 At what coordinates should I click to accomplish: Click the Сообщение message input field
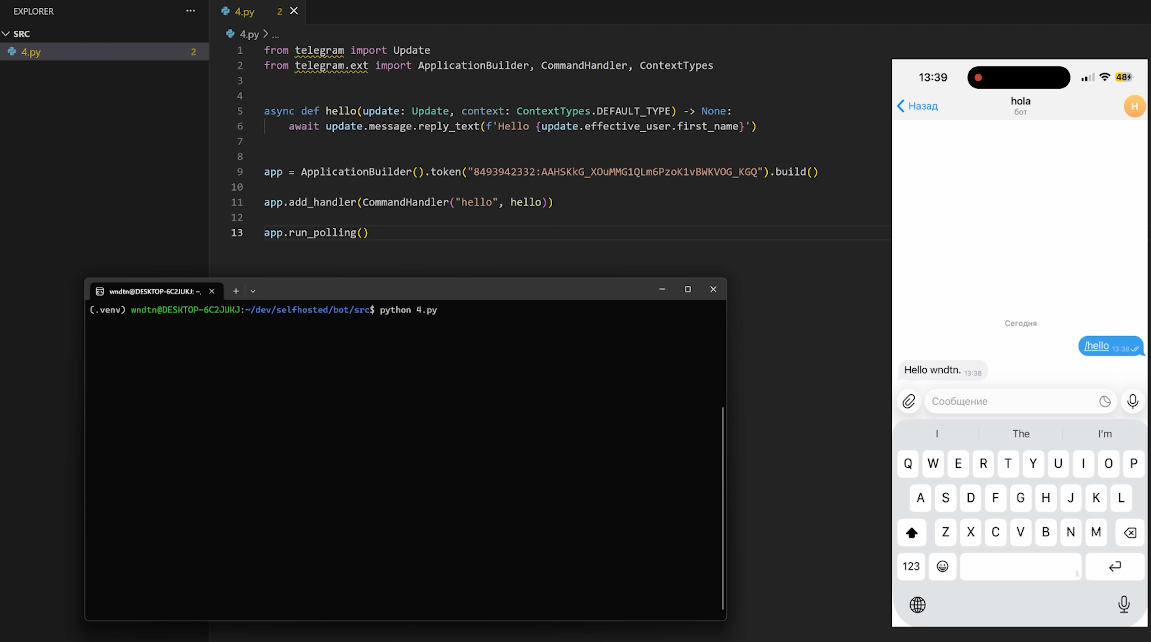(x=1008, y=401)
